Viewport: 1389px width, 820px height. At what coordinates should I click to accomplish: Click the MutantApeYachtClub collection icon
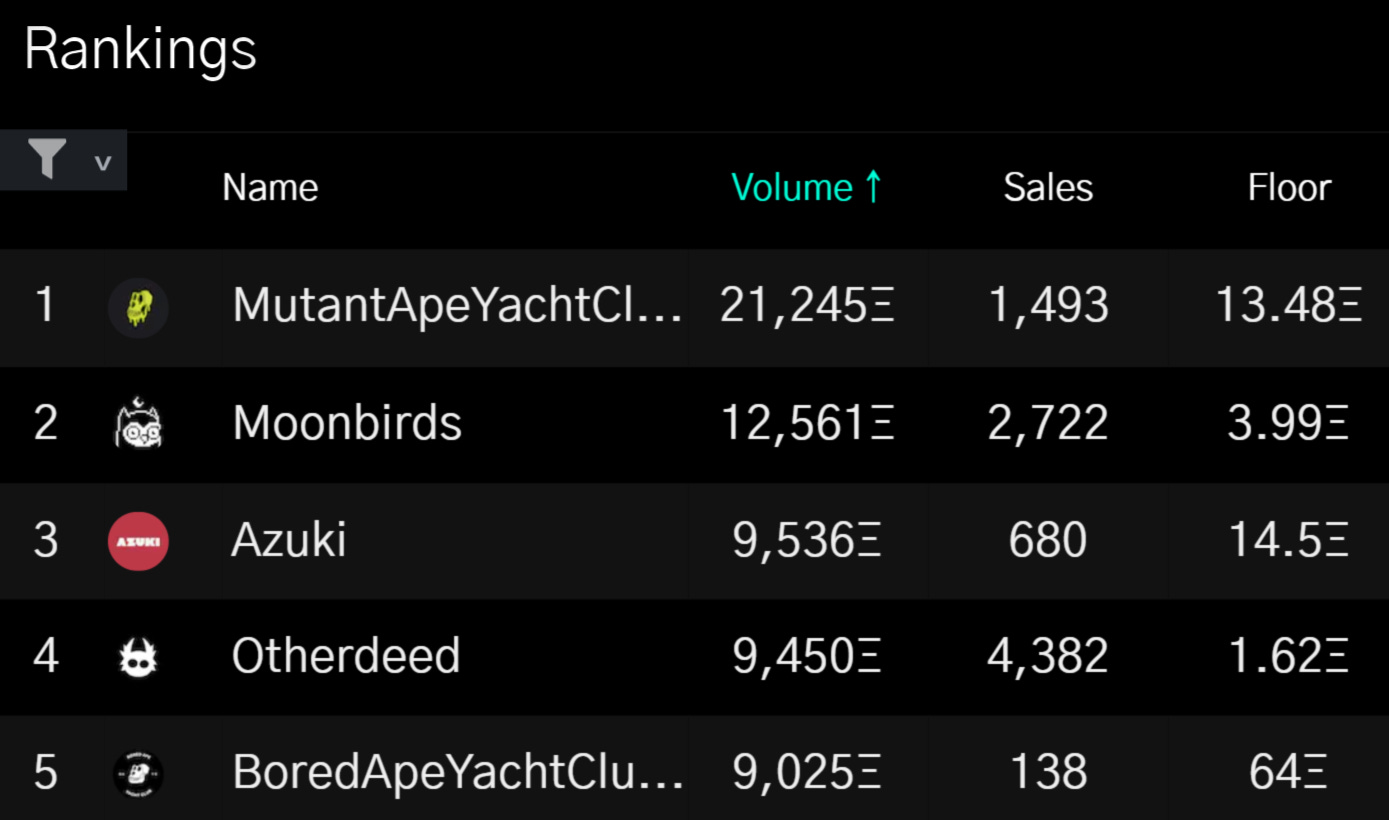click(x=138, y=307)
